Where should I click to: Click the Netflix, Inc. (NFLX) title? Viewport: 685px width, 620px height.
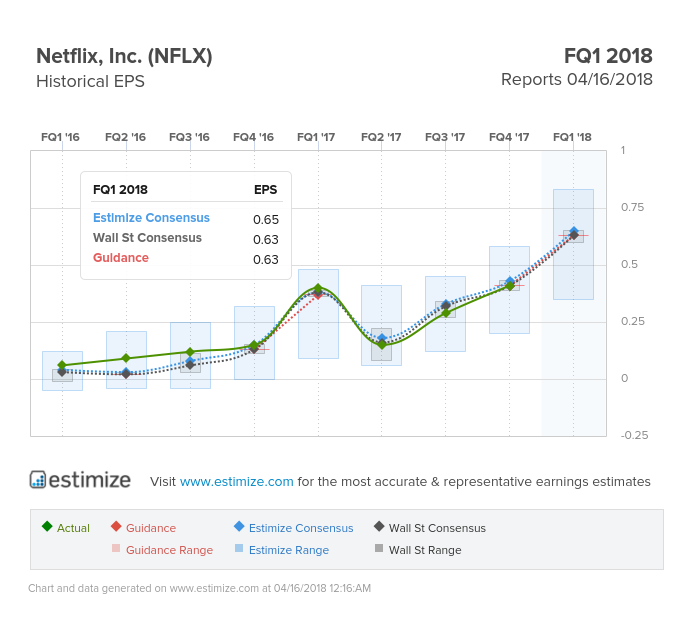124,56
